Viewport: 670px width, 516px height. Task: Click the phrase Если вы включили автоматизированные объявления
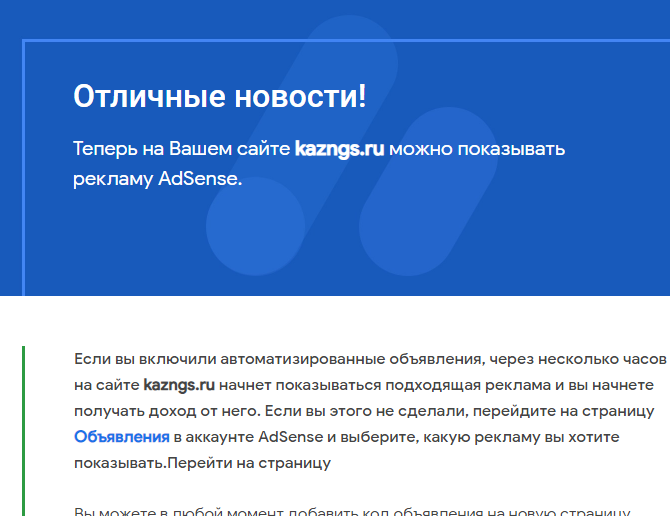click(279, 359)
